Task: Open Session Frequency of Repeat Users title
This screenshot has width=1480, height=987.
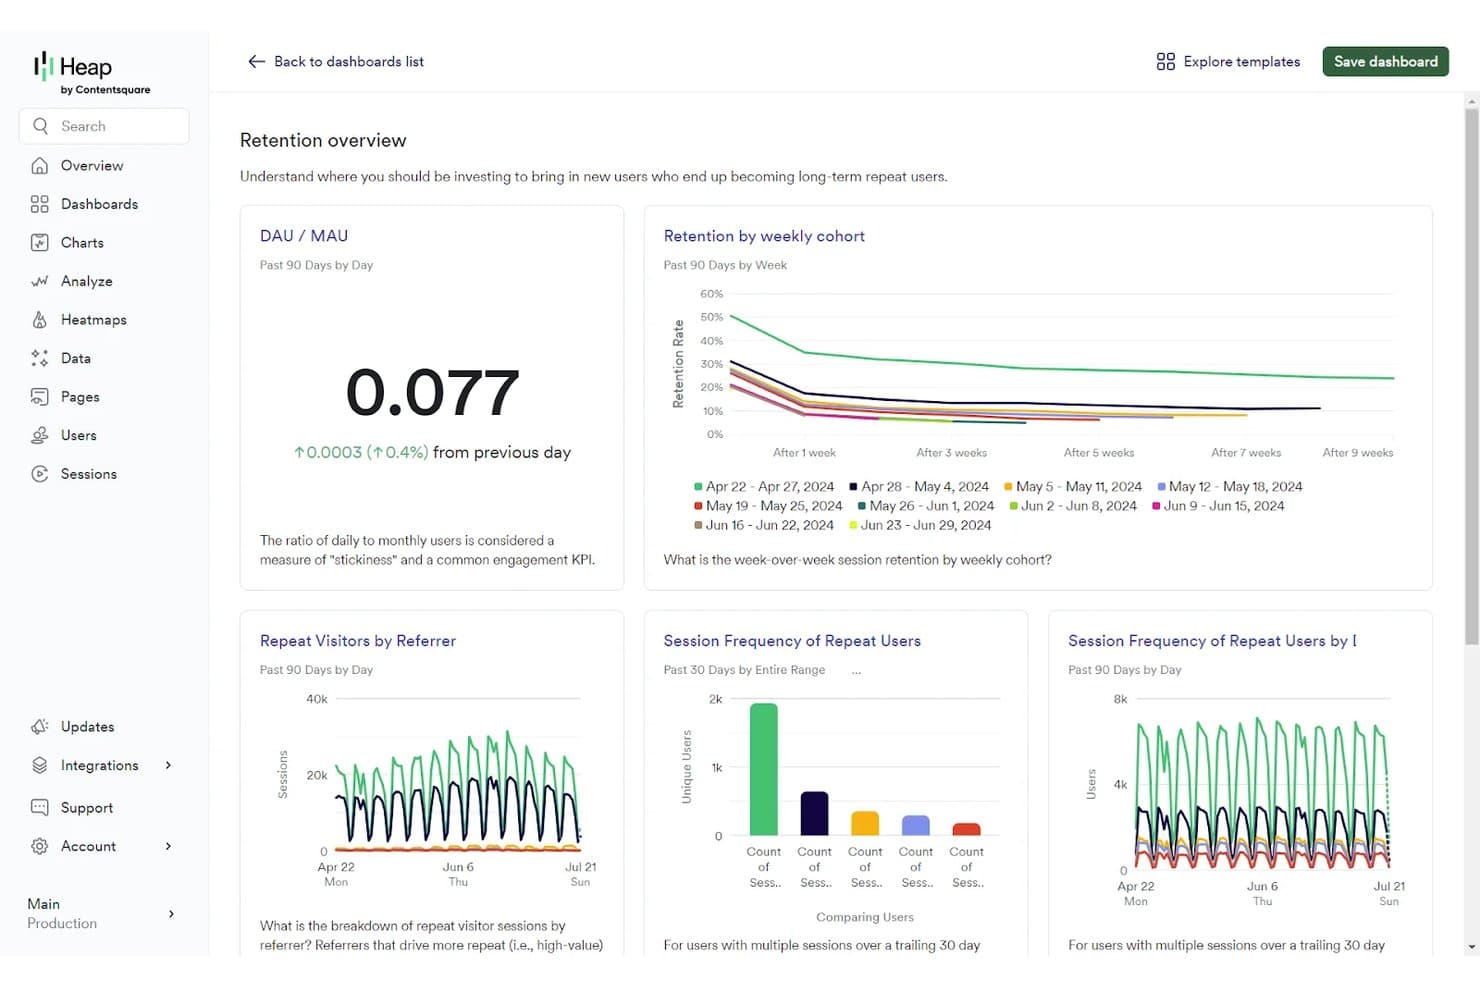Action: pyautogui.click(x=792, y=641)
